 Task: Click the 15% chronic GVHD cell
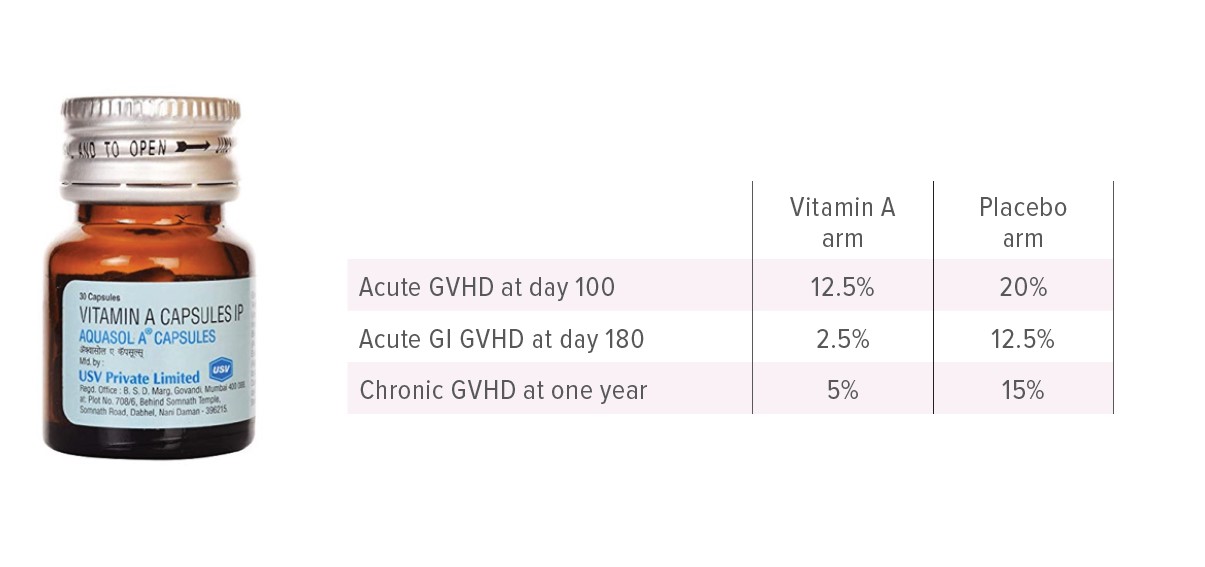1022,391
